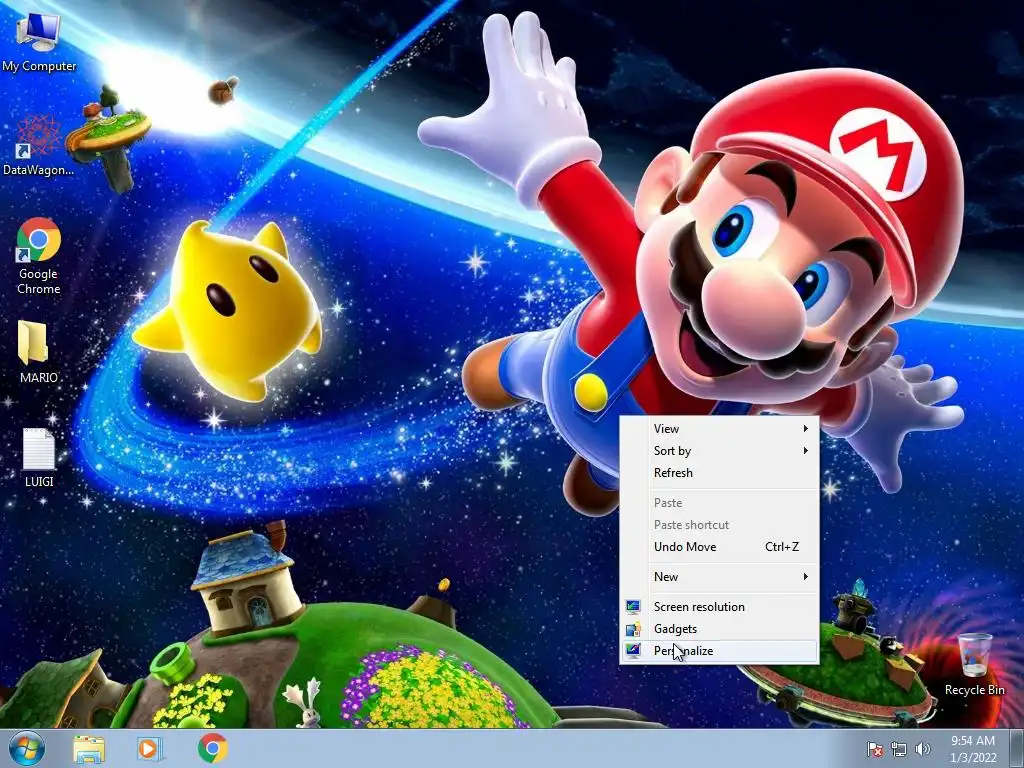Open the Windows Start menu orb
Image resolution: width=1024 pixels, height=768 pixels.
27,748
